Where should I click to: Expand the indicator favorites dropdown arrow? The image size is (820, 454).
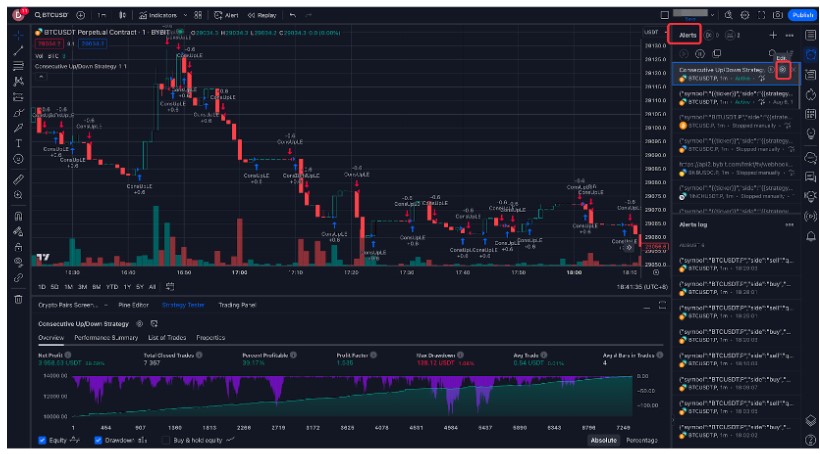tap(185, 15)
